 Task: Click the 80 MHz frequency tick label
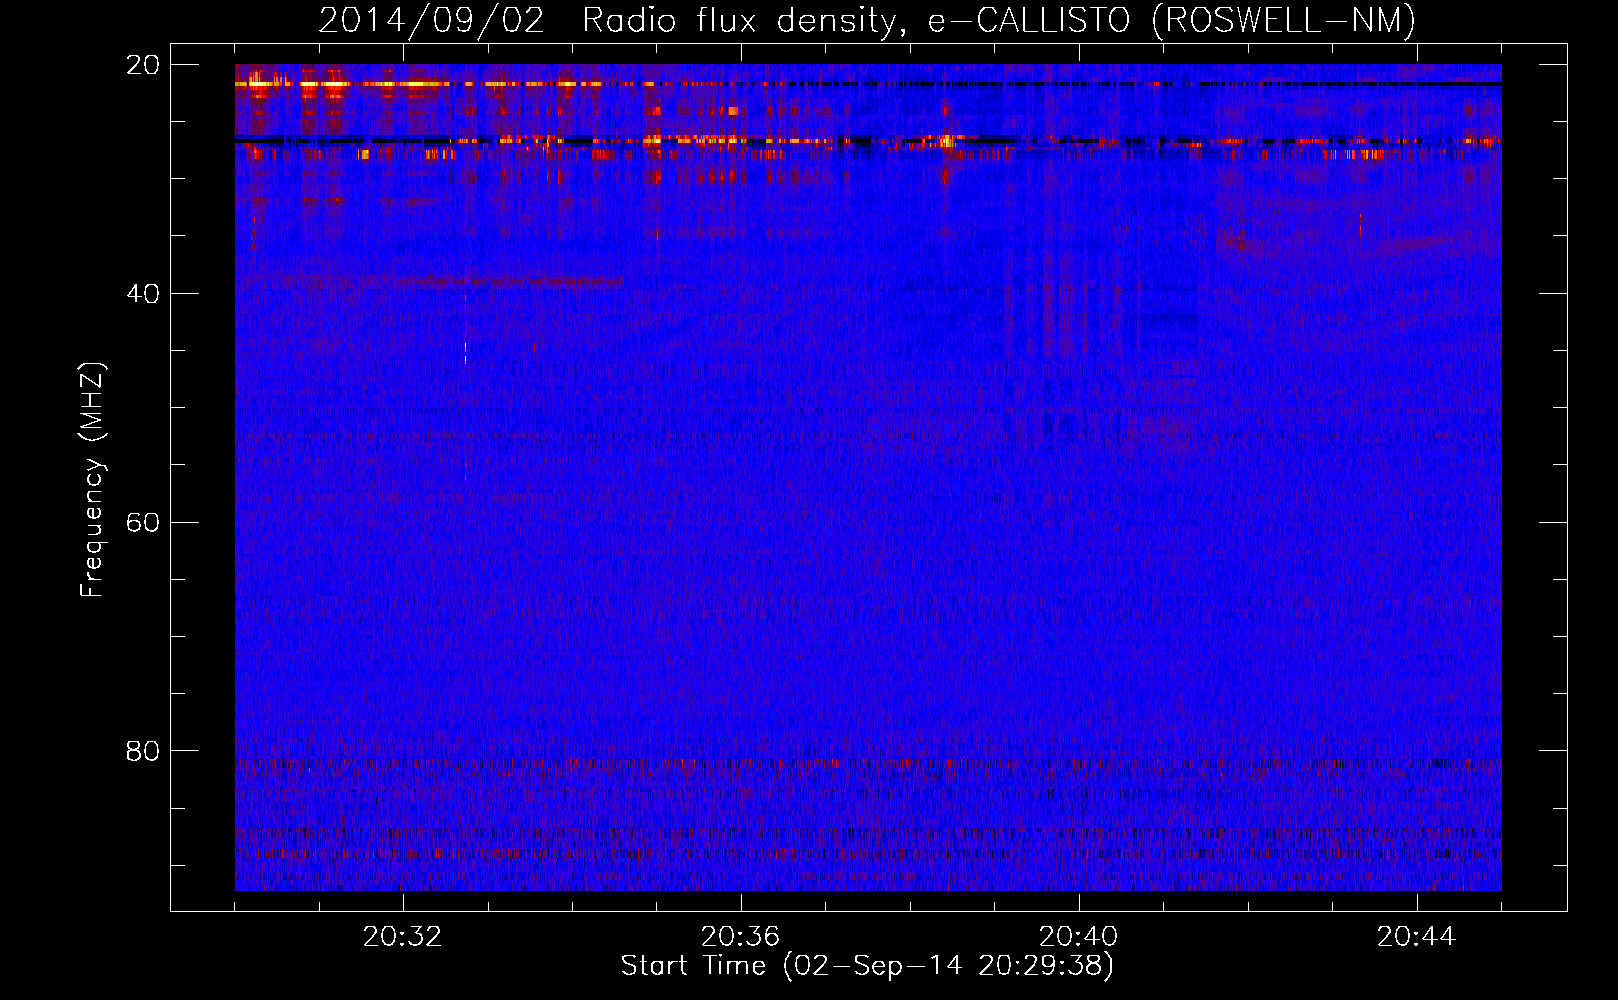143,751
